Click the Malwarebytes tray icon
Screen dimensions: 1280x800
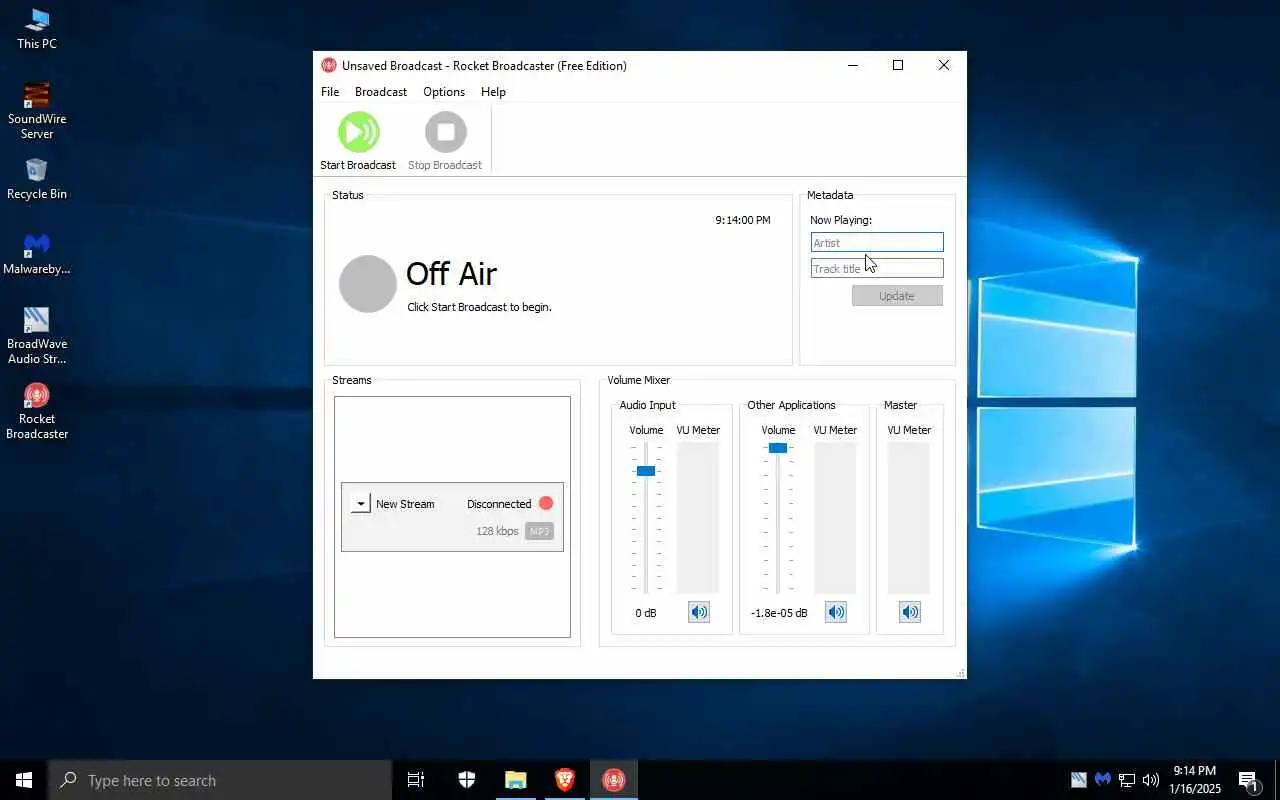1103,780
